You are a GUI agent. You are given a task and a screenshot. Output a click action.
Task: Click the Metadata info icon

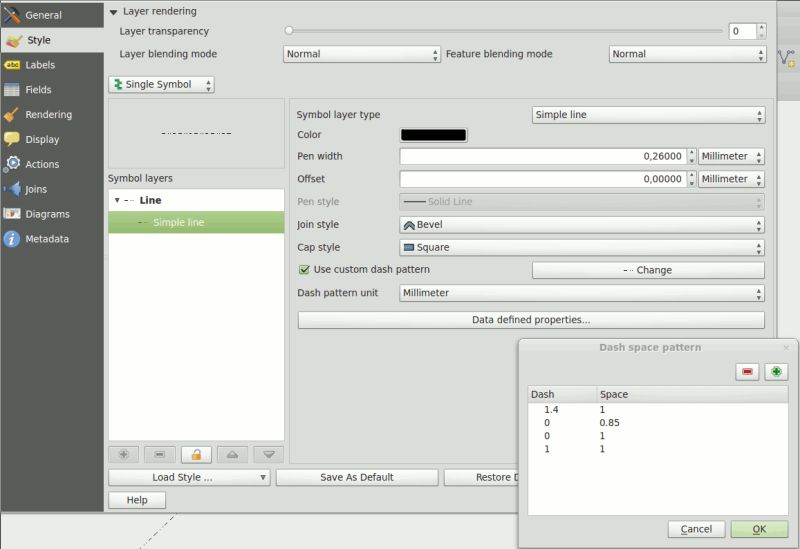point(11,239)
